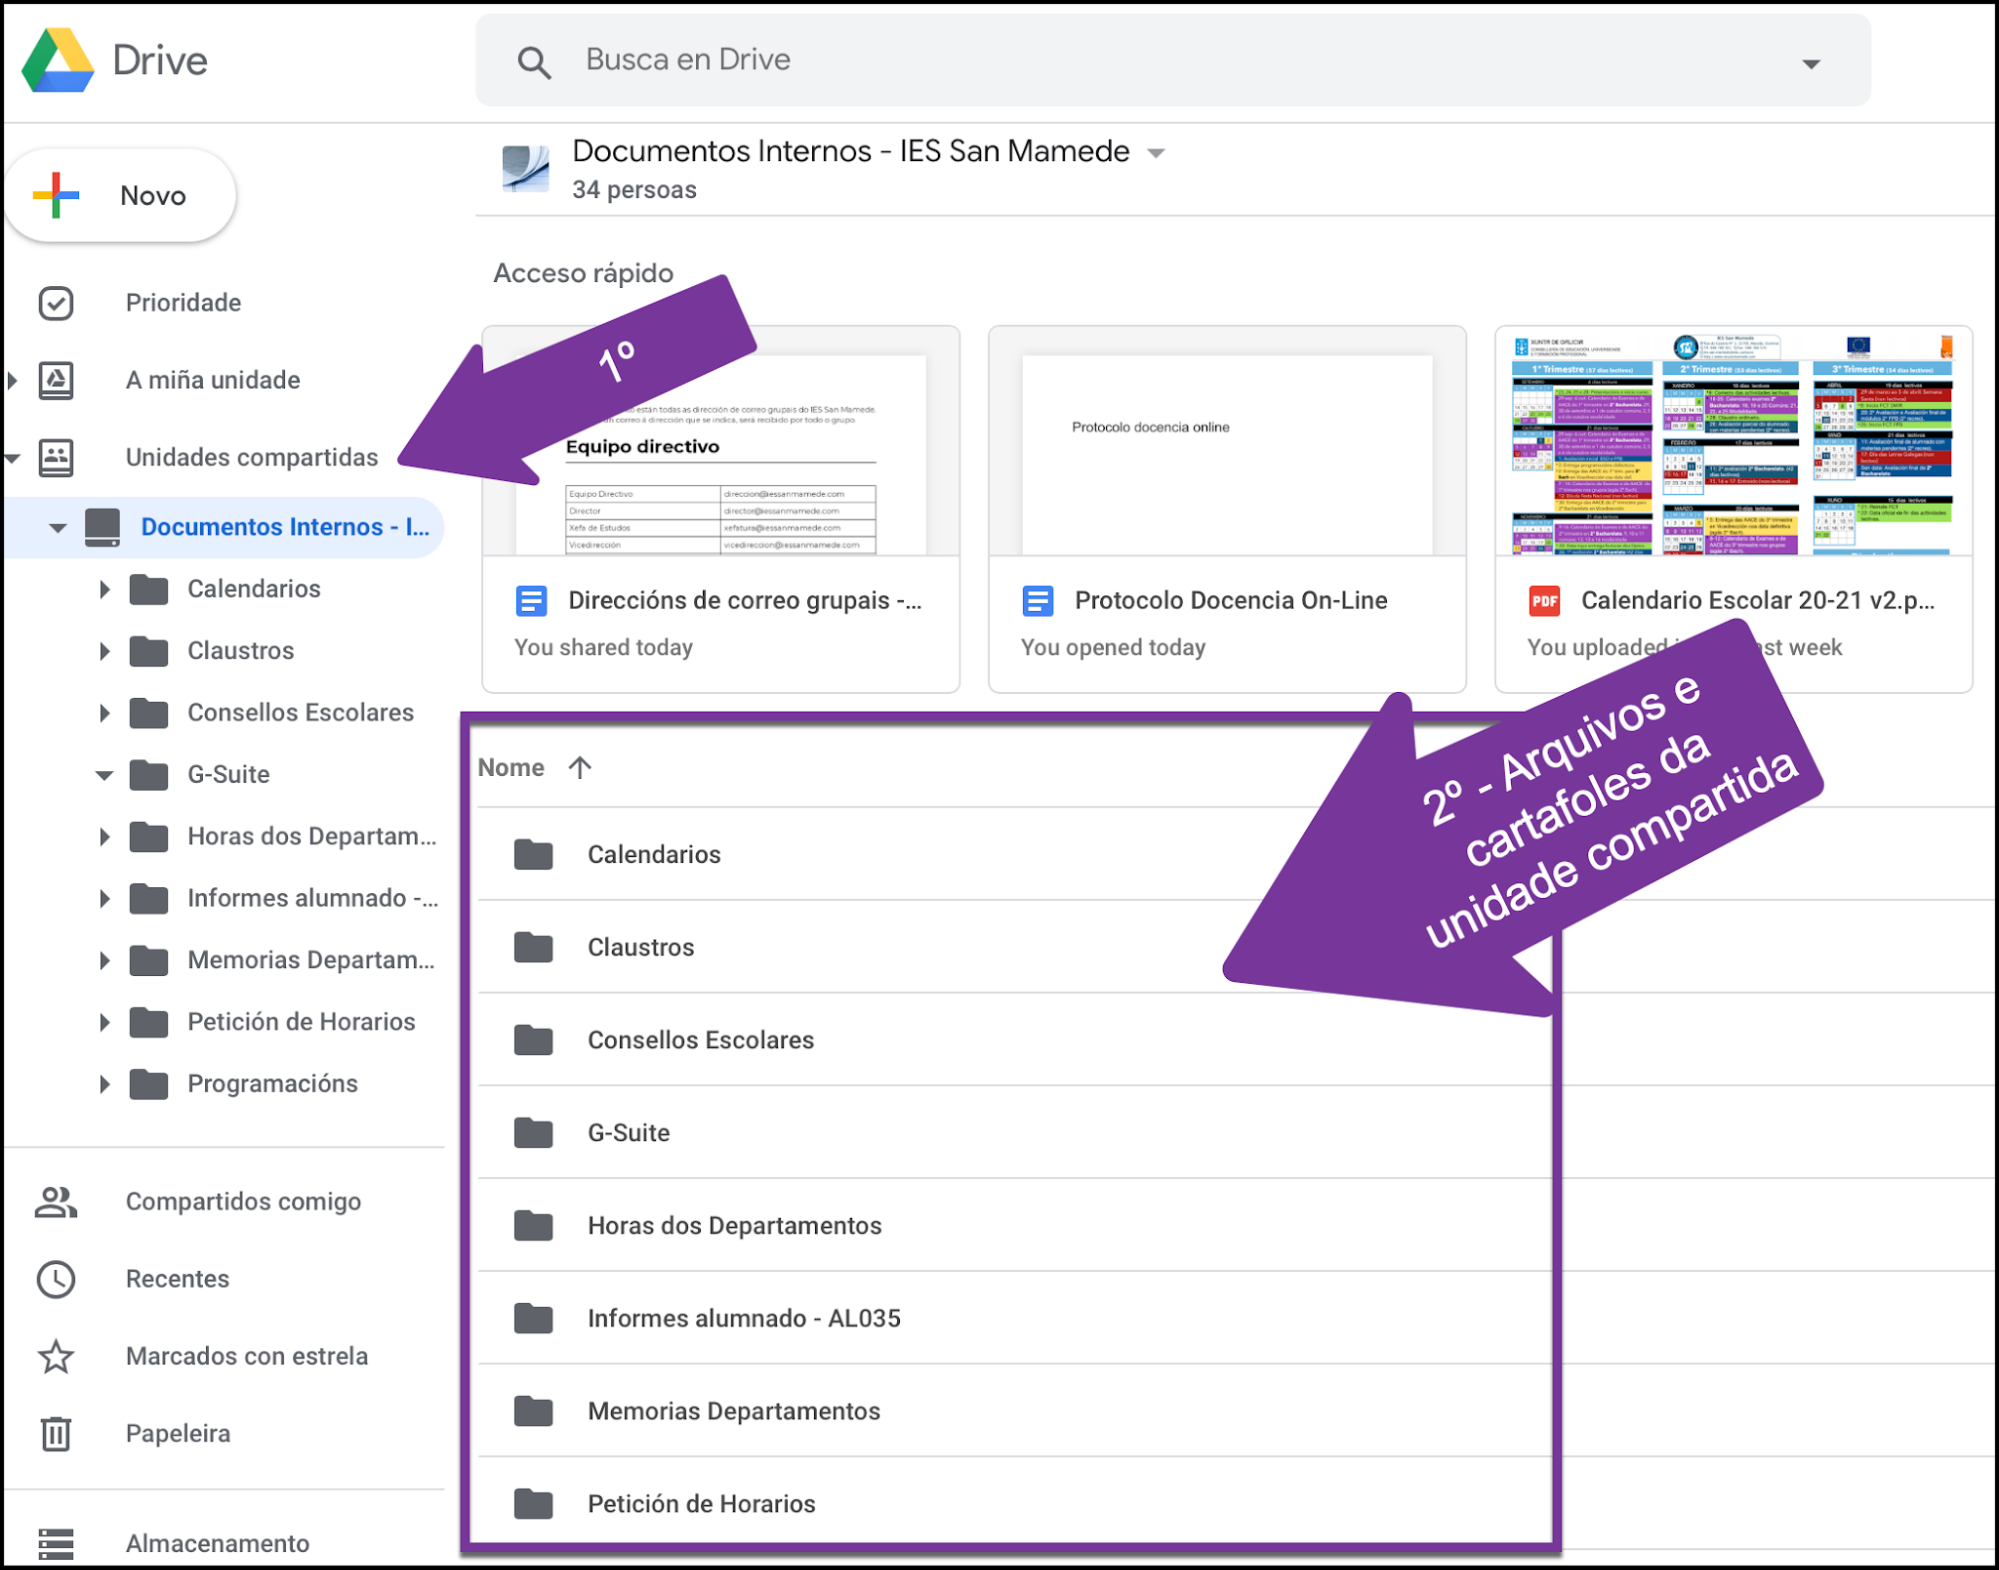Viewport: 1999px width, 1570px height.
Task: Expand Calendarios folder in sidebar
Action: 104,589
